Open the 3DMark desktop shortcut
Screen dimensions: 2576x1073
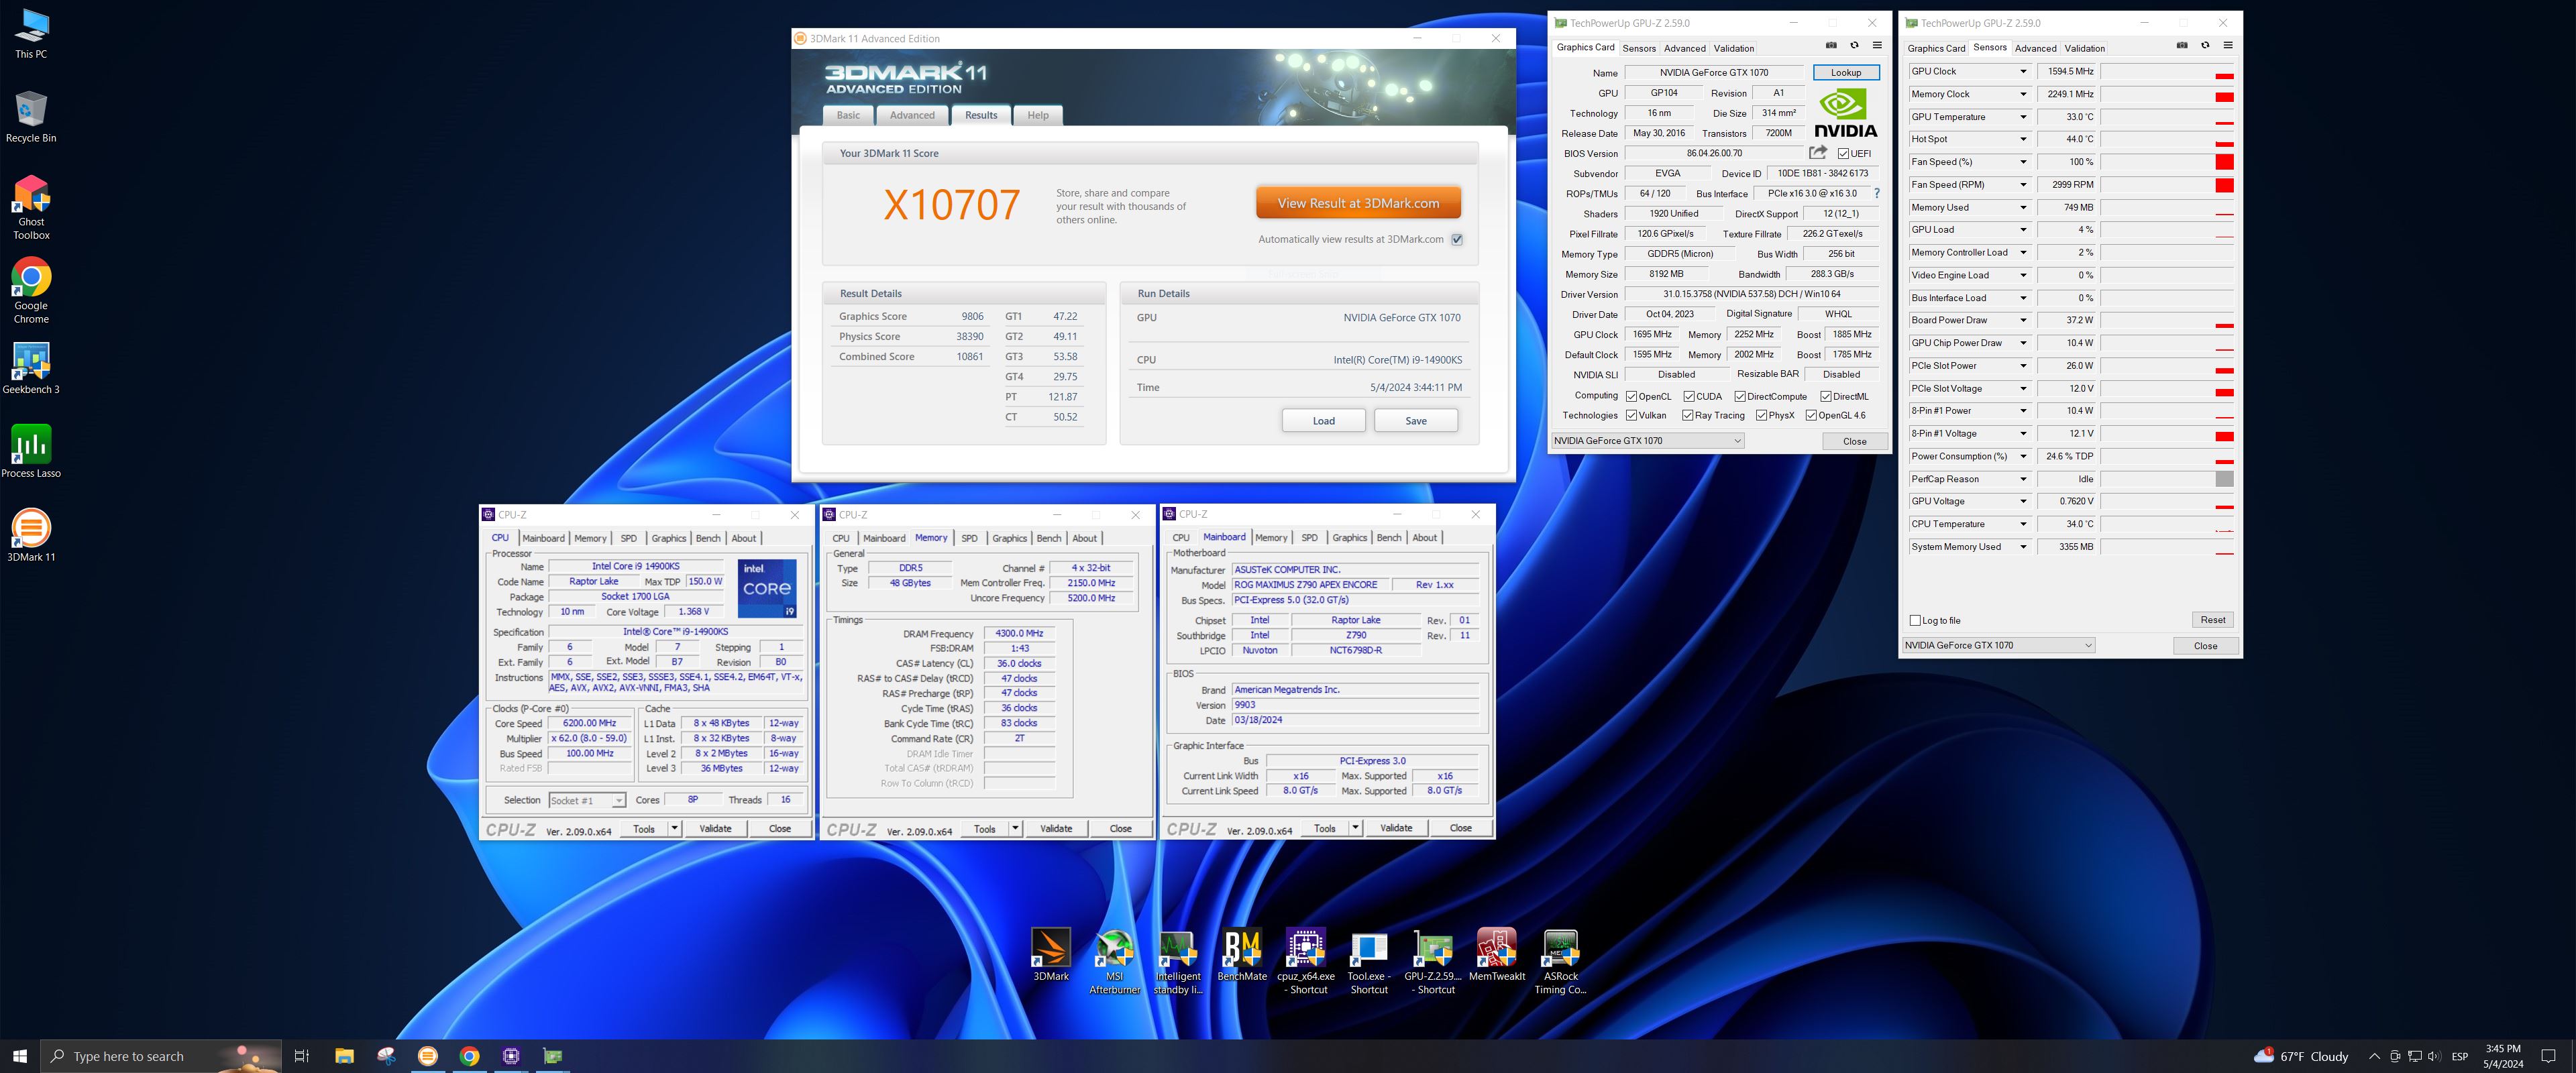click(x=1051, y=955)
